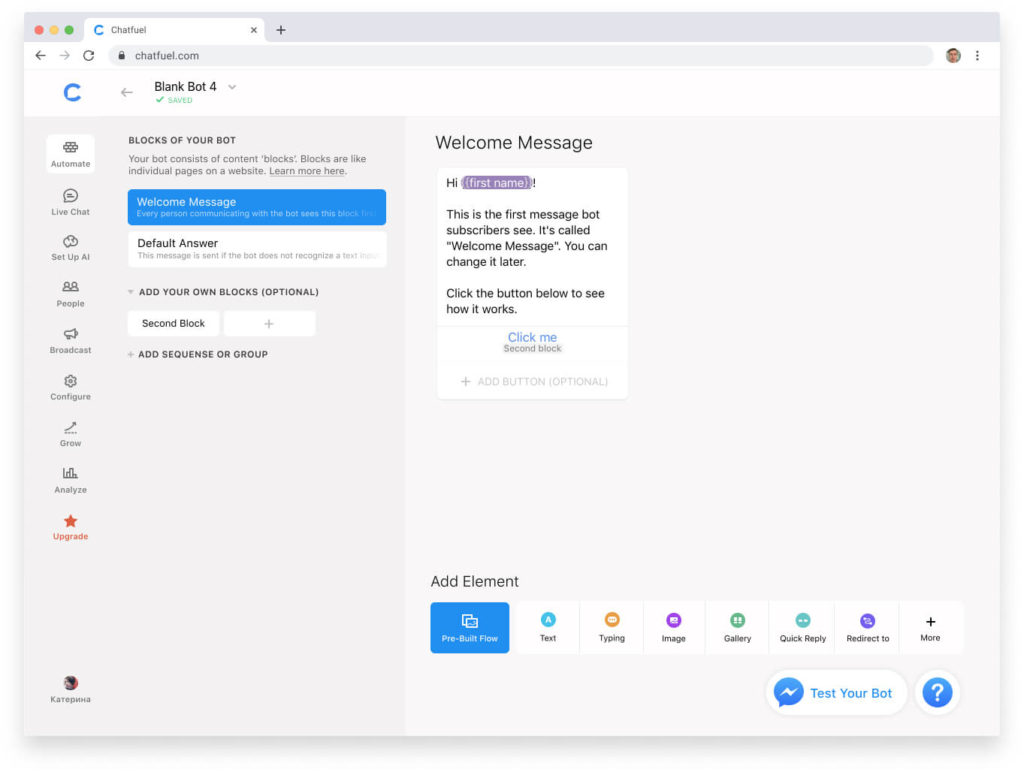Reload the page in browser
1024x772 pixels.
click(89, 56)
